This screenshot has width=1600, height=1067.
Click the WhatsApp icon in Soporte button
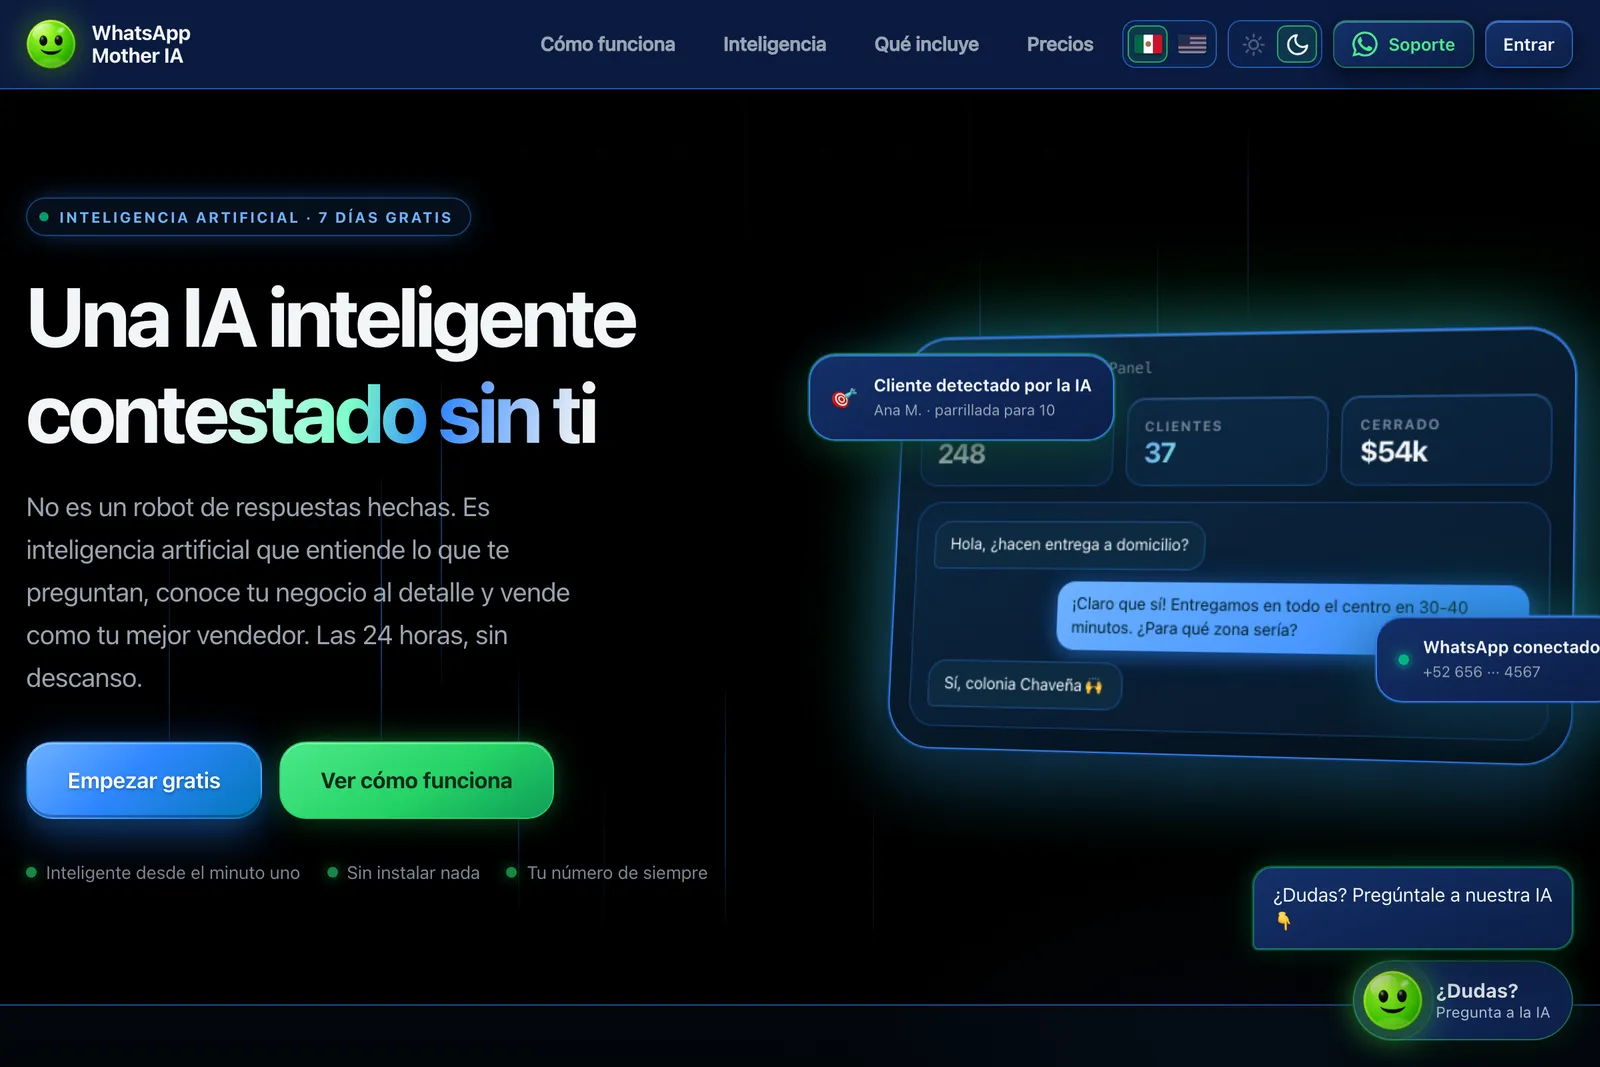point(1365,44)
